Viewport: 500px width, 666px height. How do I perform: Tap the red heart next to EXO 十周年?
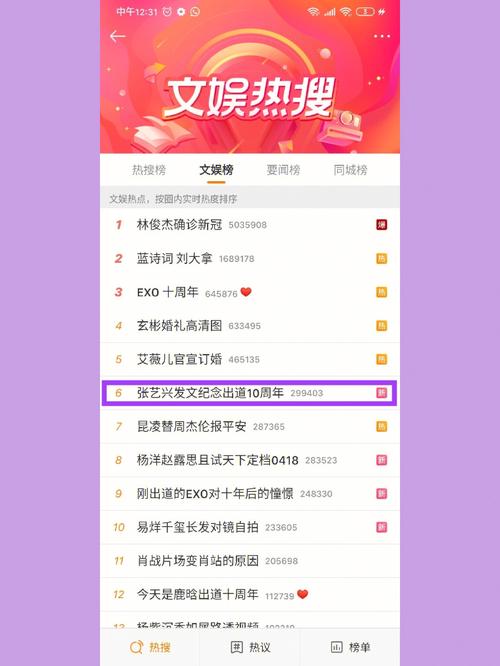click(246, 292)
